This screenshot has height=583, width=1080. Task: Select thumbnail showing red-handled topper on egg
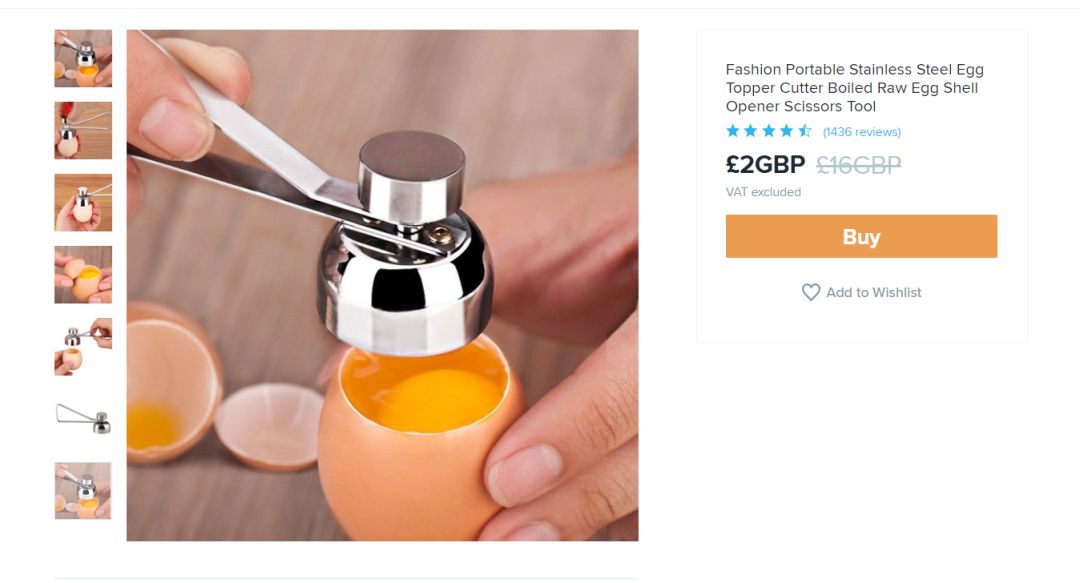83,130
